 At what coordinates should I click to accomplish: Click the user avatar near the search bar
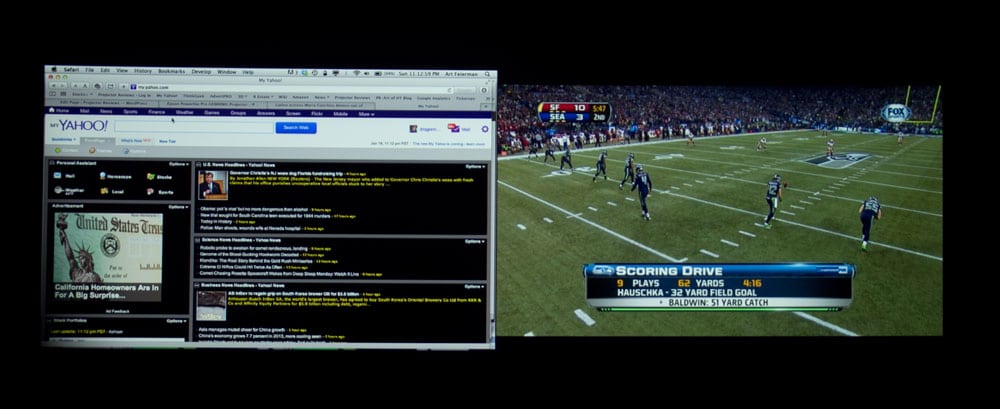coord(413,129)
